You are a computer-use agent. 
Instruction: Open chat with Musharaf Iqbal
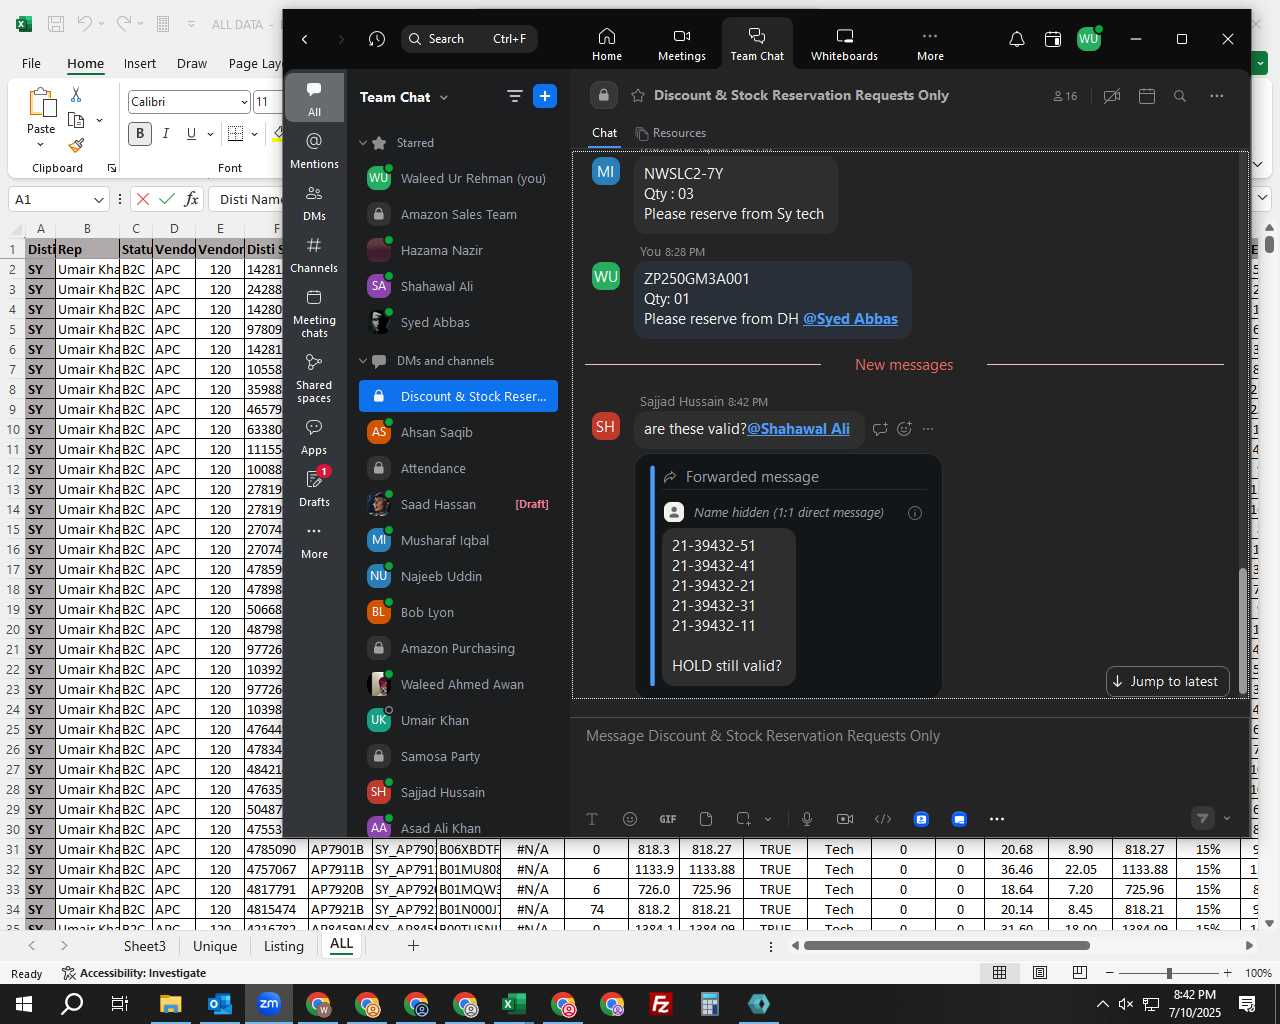(x=458, y=540)
